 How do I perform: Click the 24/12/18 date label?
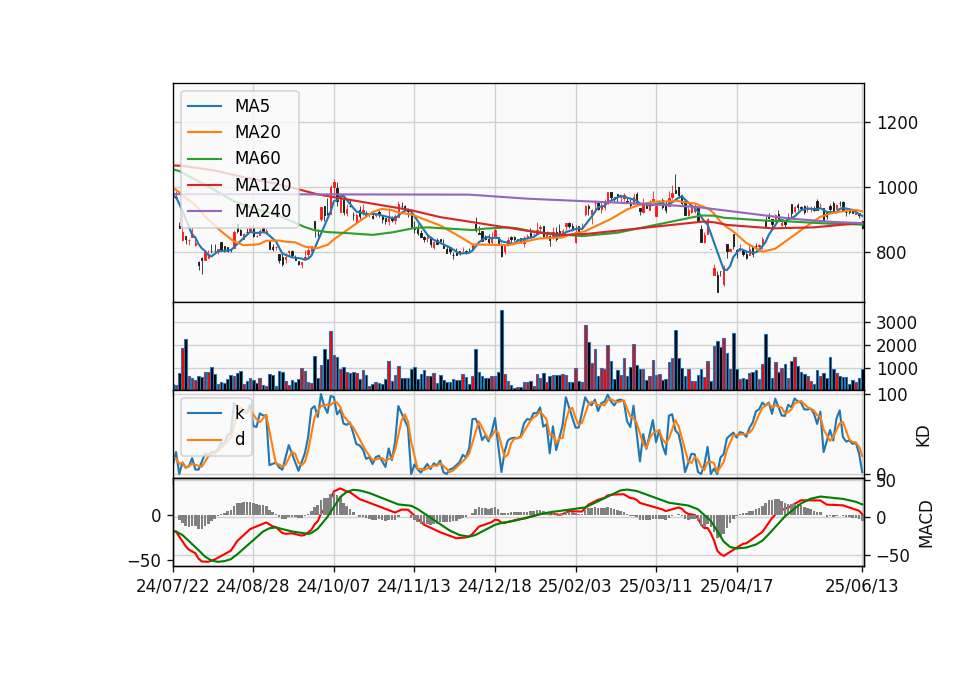pos(495,587)
